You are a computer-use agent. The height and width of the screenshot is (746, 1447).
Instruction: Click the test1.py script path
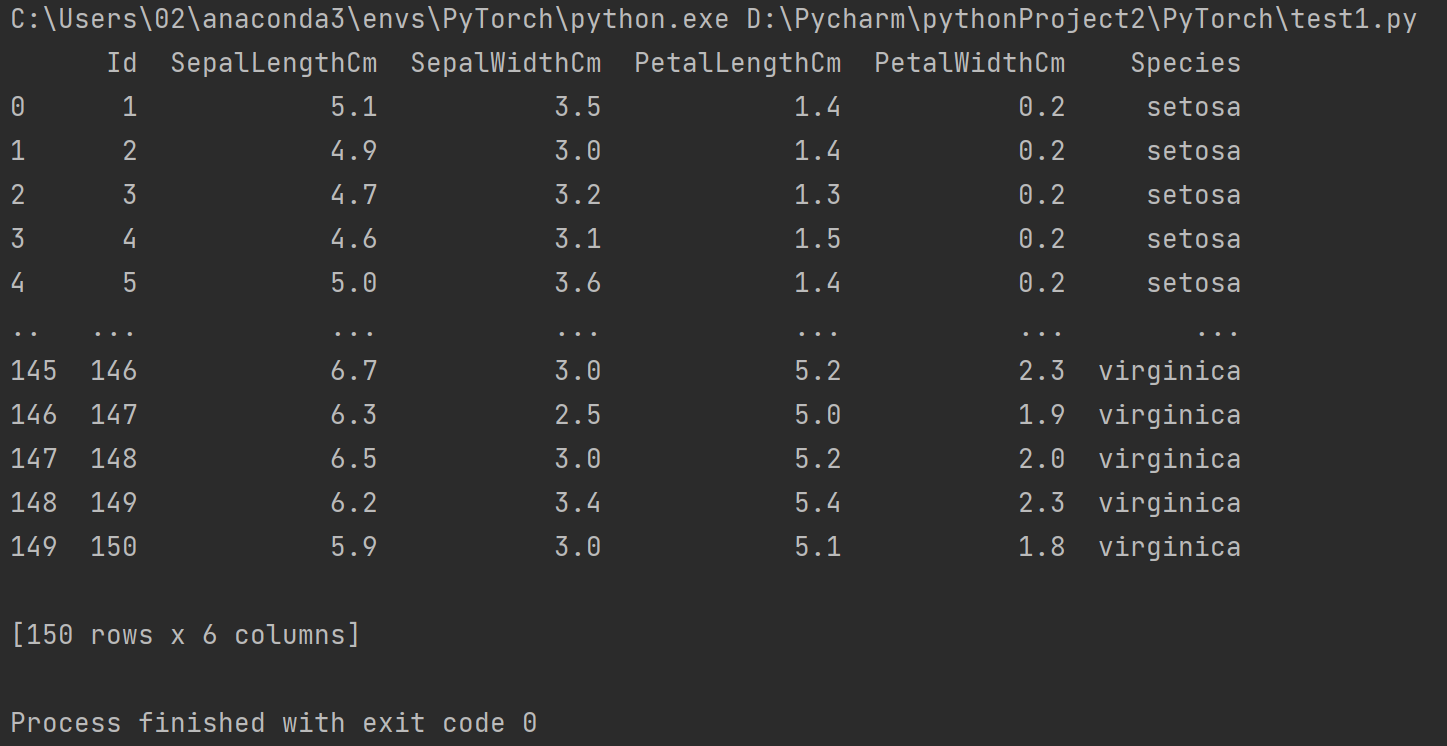point(1081,20)
